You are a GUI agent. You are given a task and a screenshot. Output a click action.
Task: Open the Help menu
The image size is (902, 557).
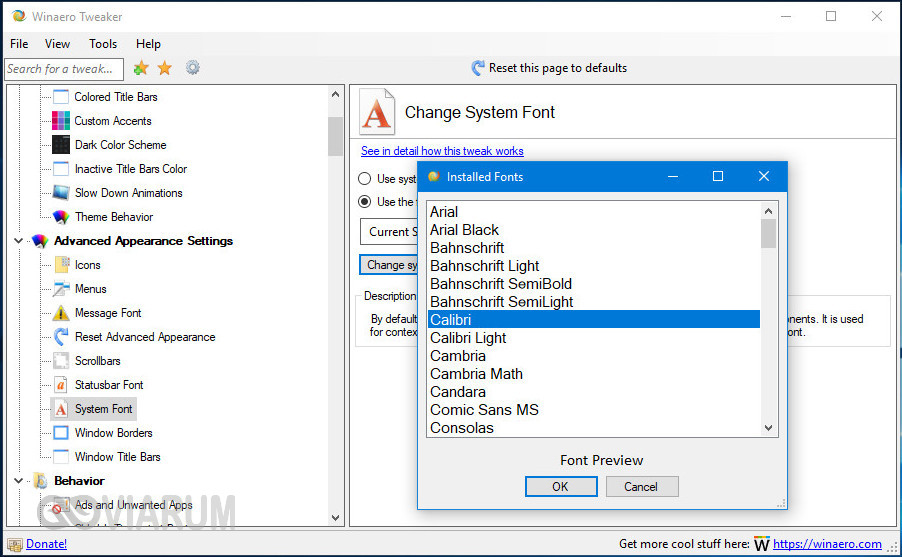pos(148,44)
